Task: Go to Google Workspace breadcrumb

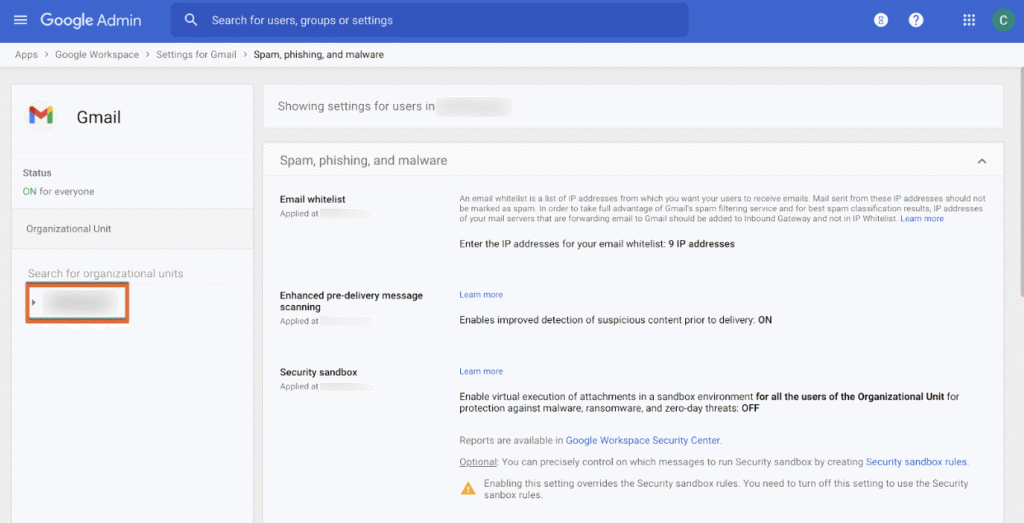Action: click(98, 55)
